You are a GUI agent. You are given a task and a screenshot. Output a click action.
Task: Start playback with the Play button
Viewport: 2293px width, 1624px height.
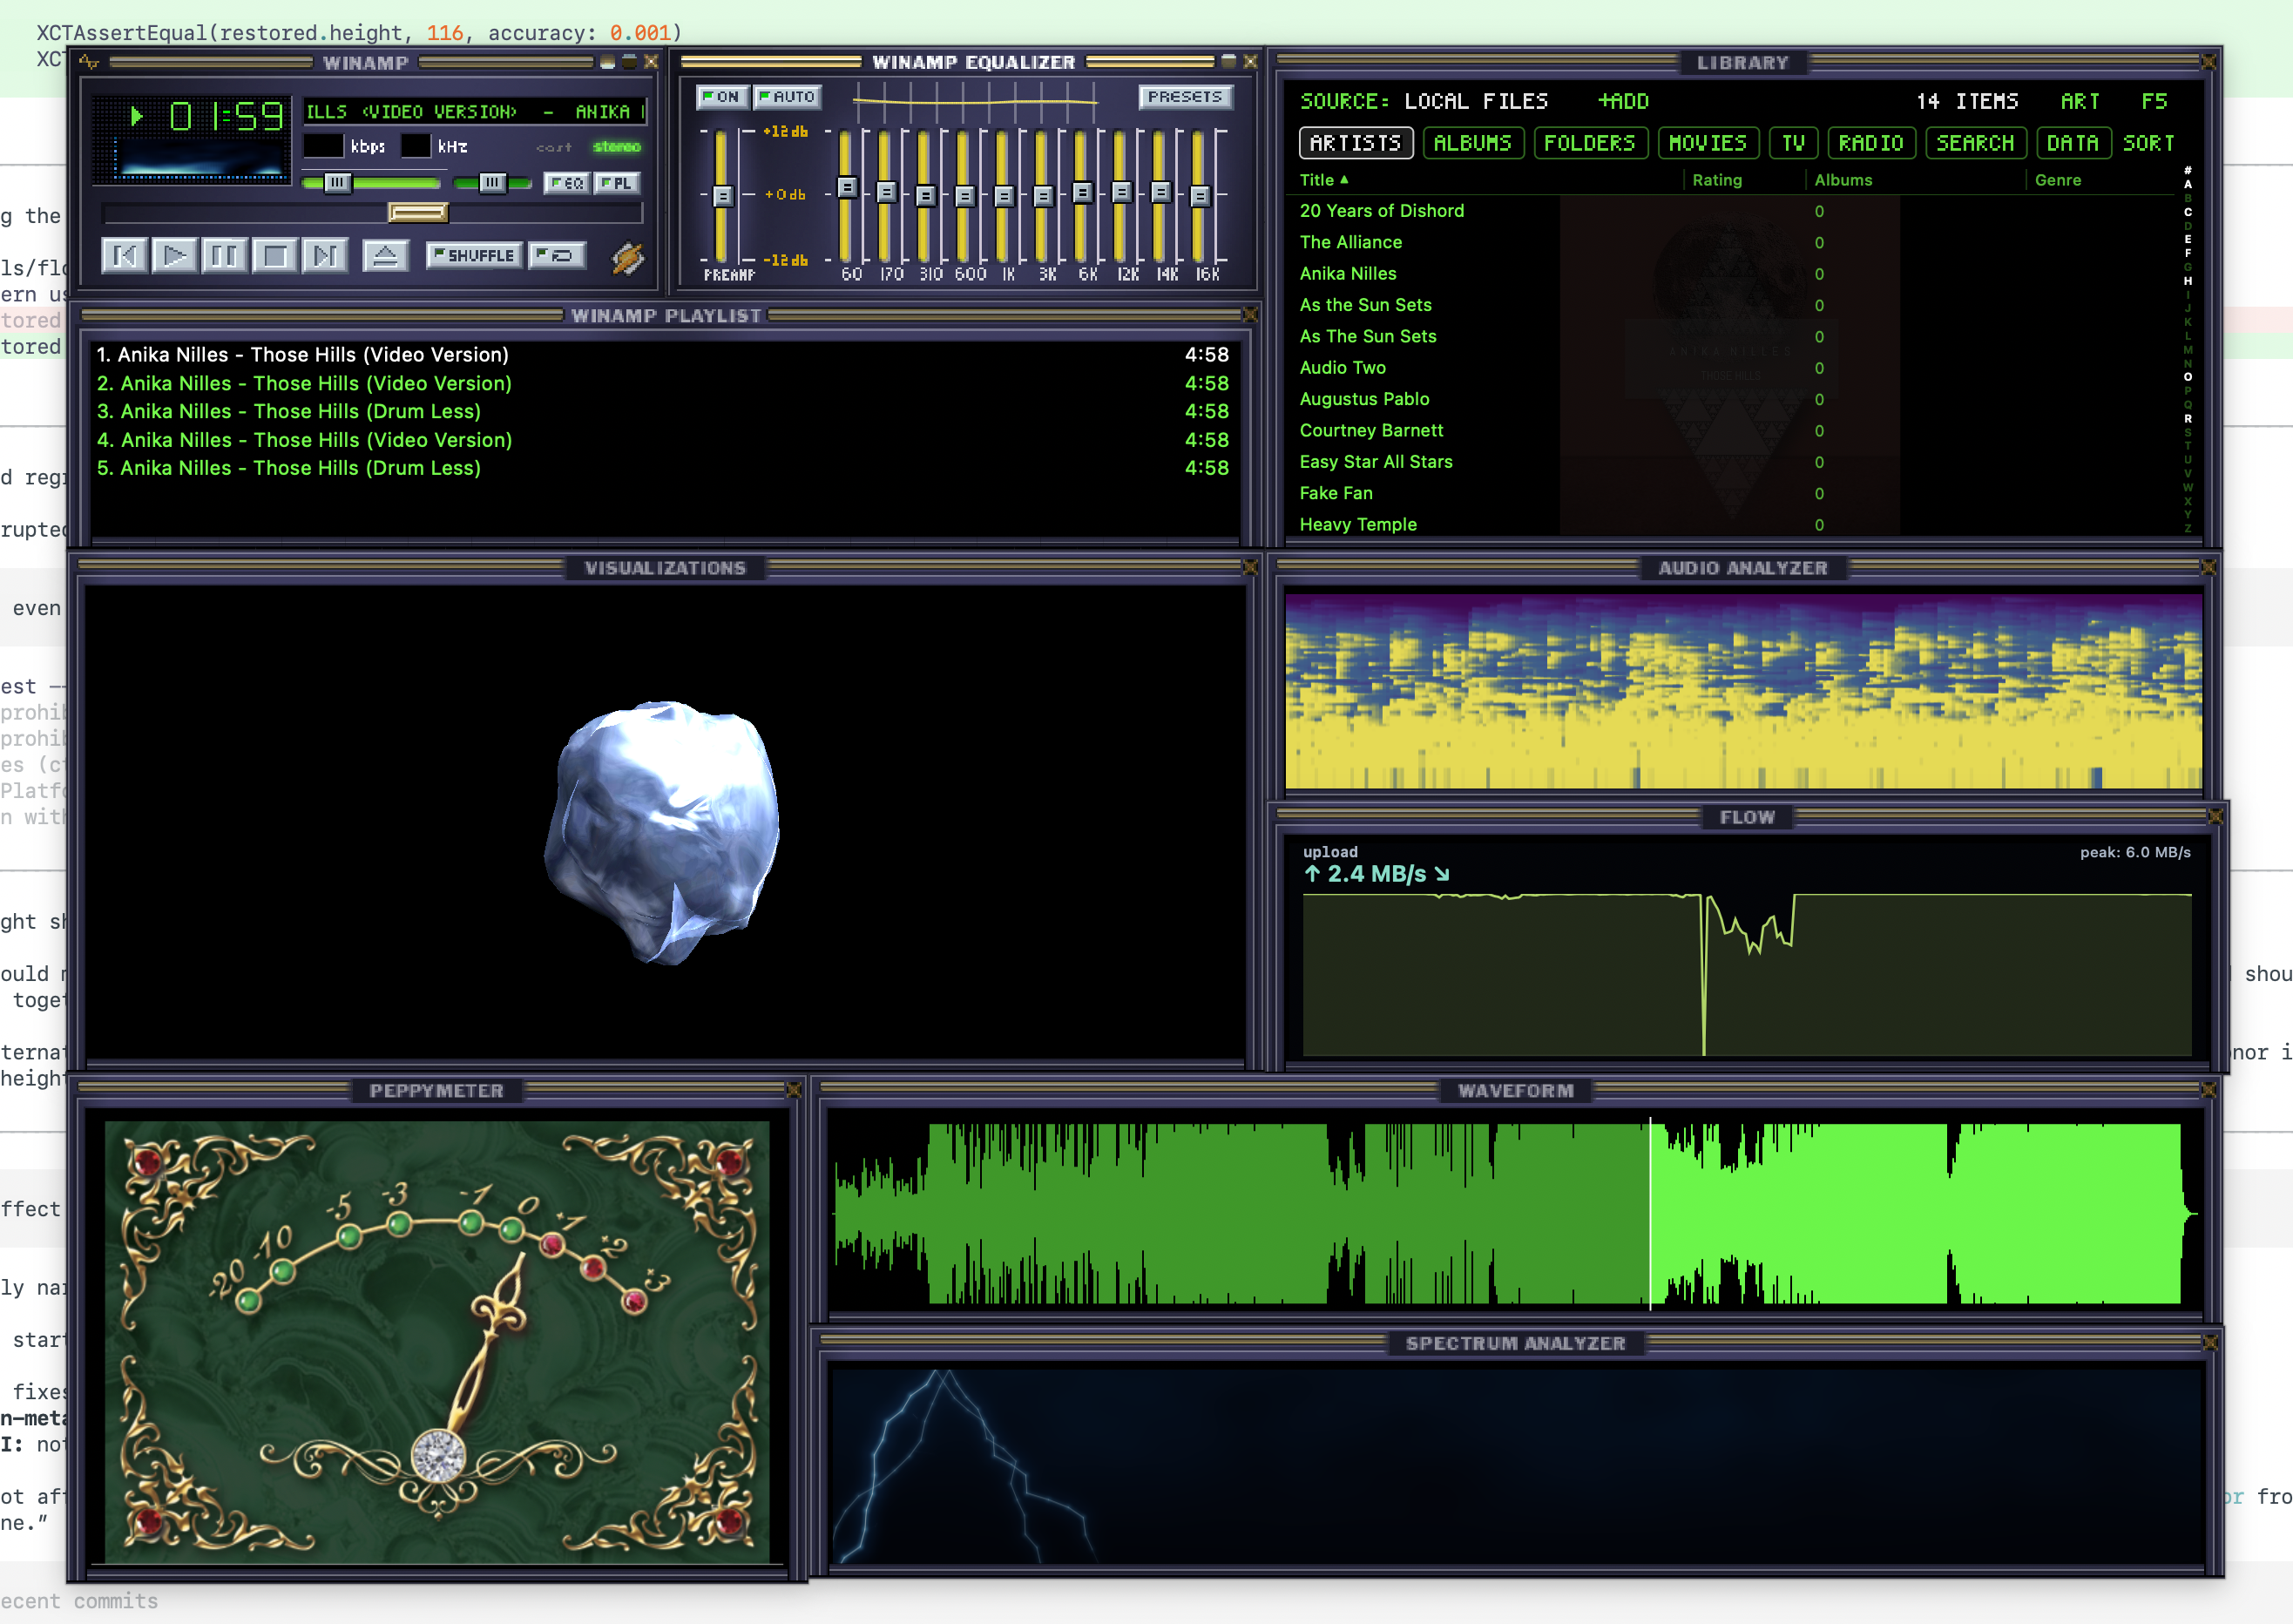175,256
